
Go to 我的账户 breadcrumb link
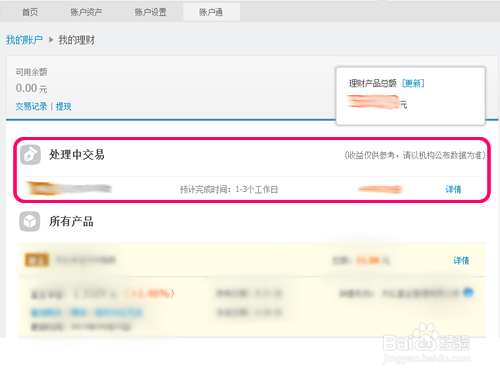24,40
